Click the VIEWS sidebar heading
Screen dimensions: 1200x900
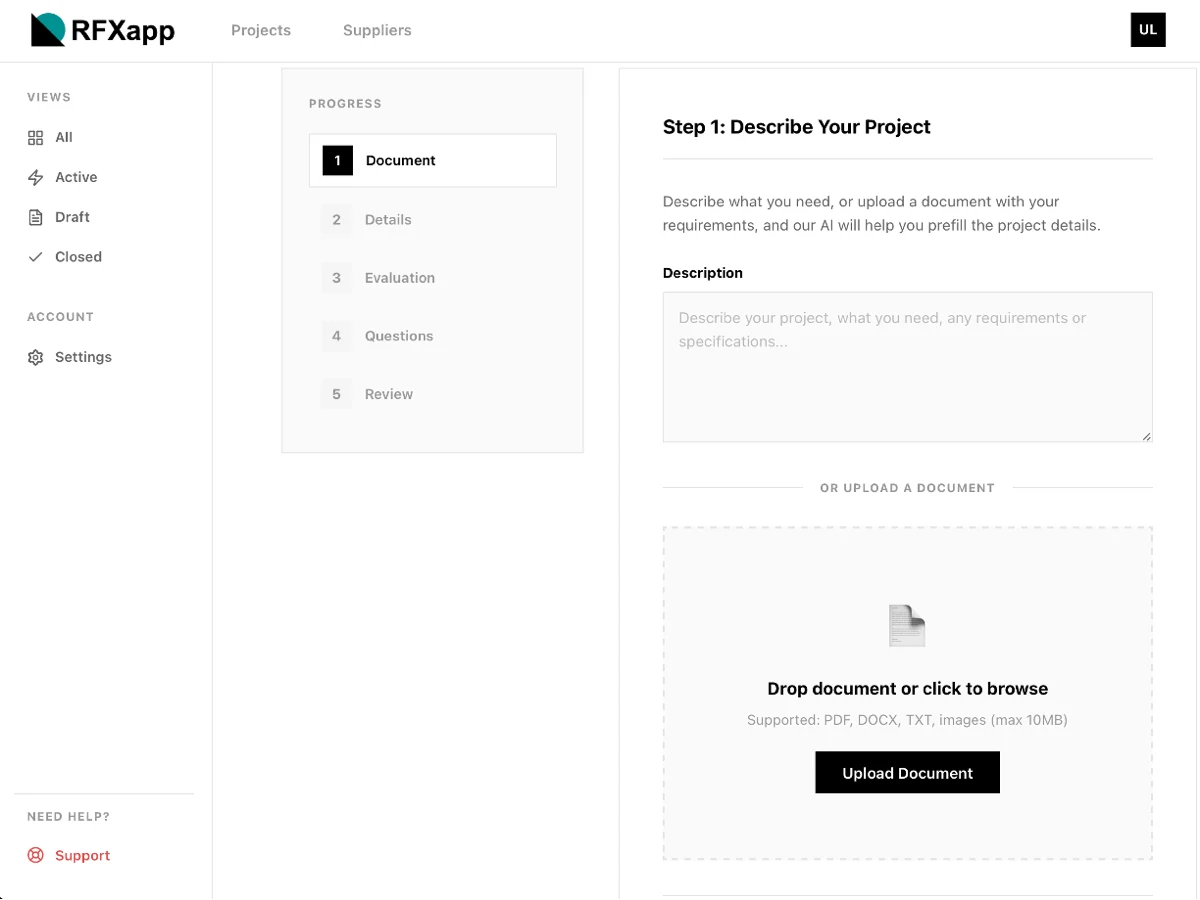pyautogui.click(x=49, y=98)
